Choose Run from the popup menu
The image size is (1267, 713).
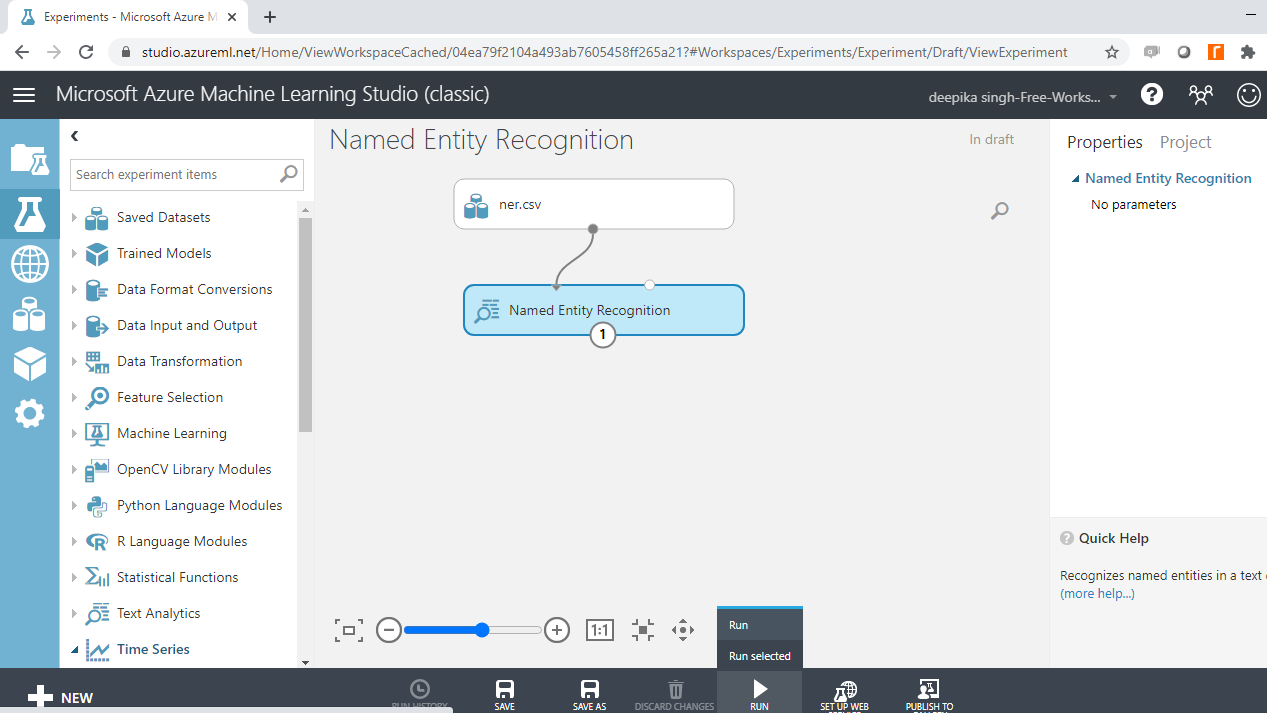(x=760, y=625)
